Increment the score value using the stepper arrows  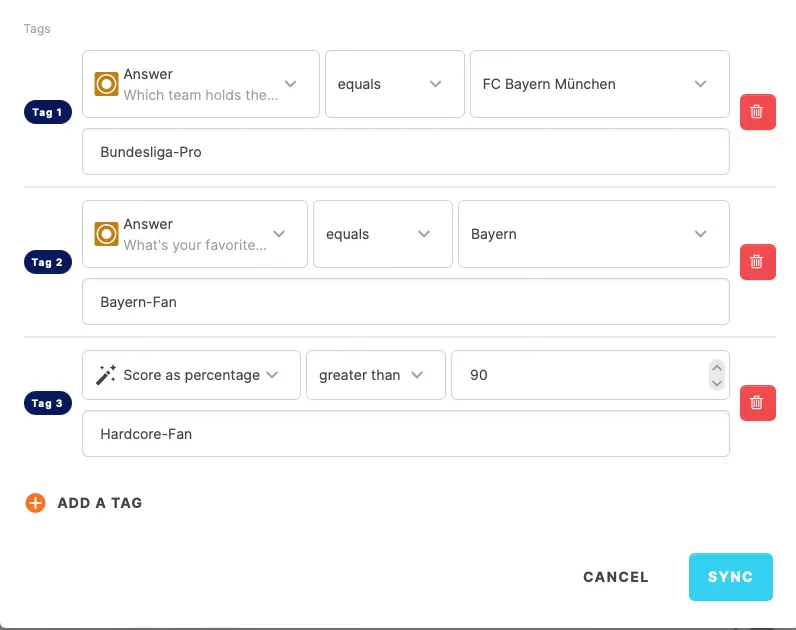(x=716, y=368)
